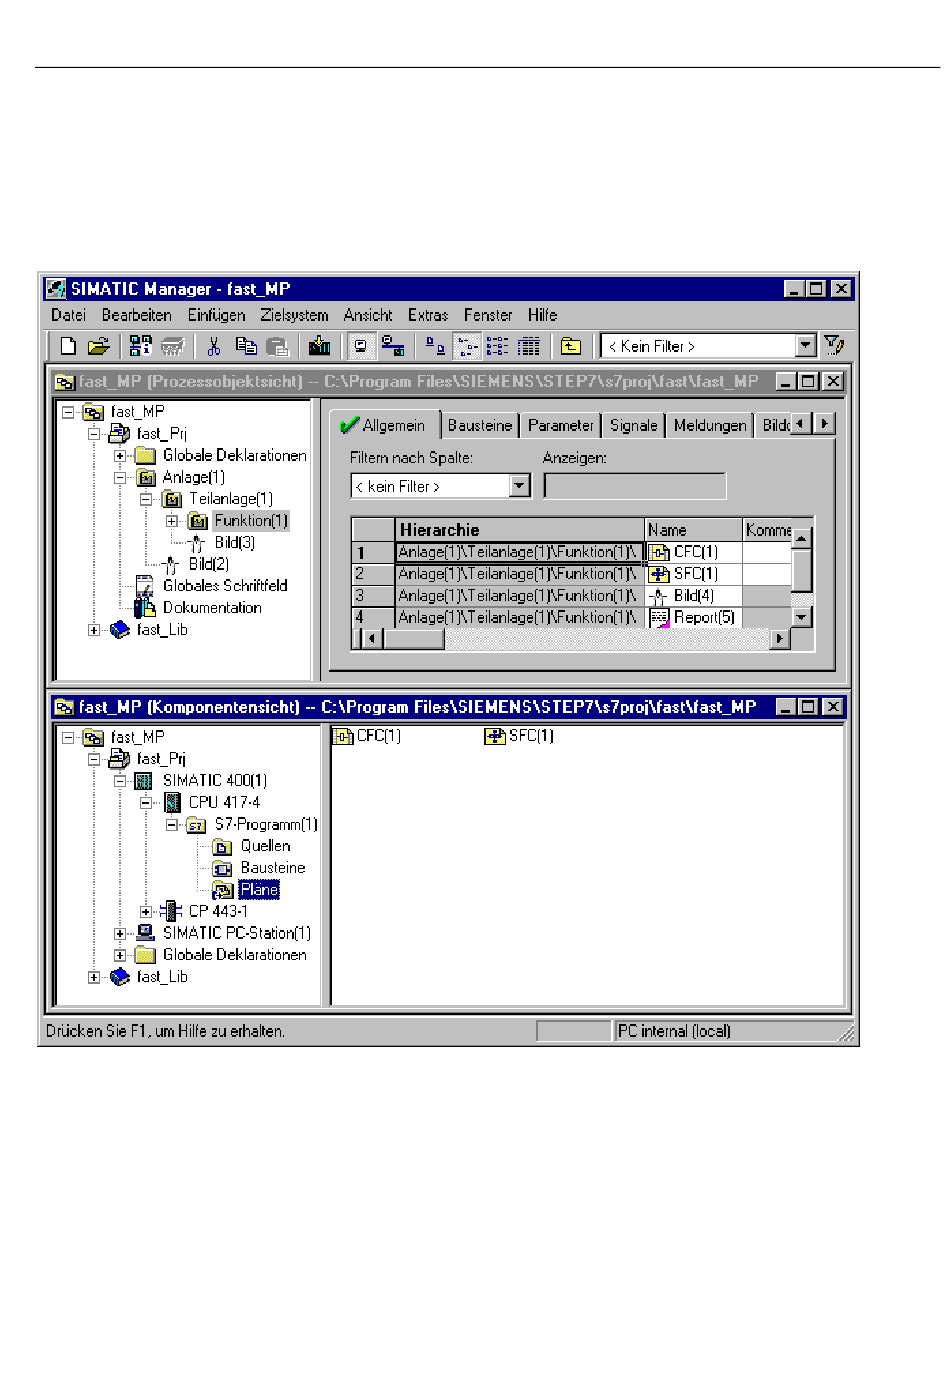The height and width of the screenshot is (1397, 950).
Task: Select Globales Schriftfeld tree item
Action: 225,586
